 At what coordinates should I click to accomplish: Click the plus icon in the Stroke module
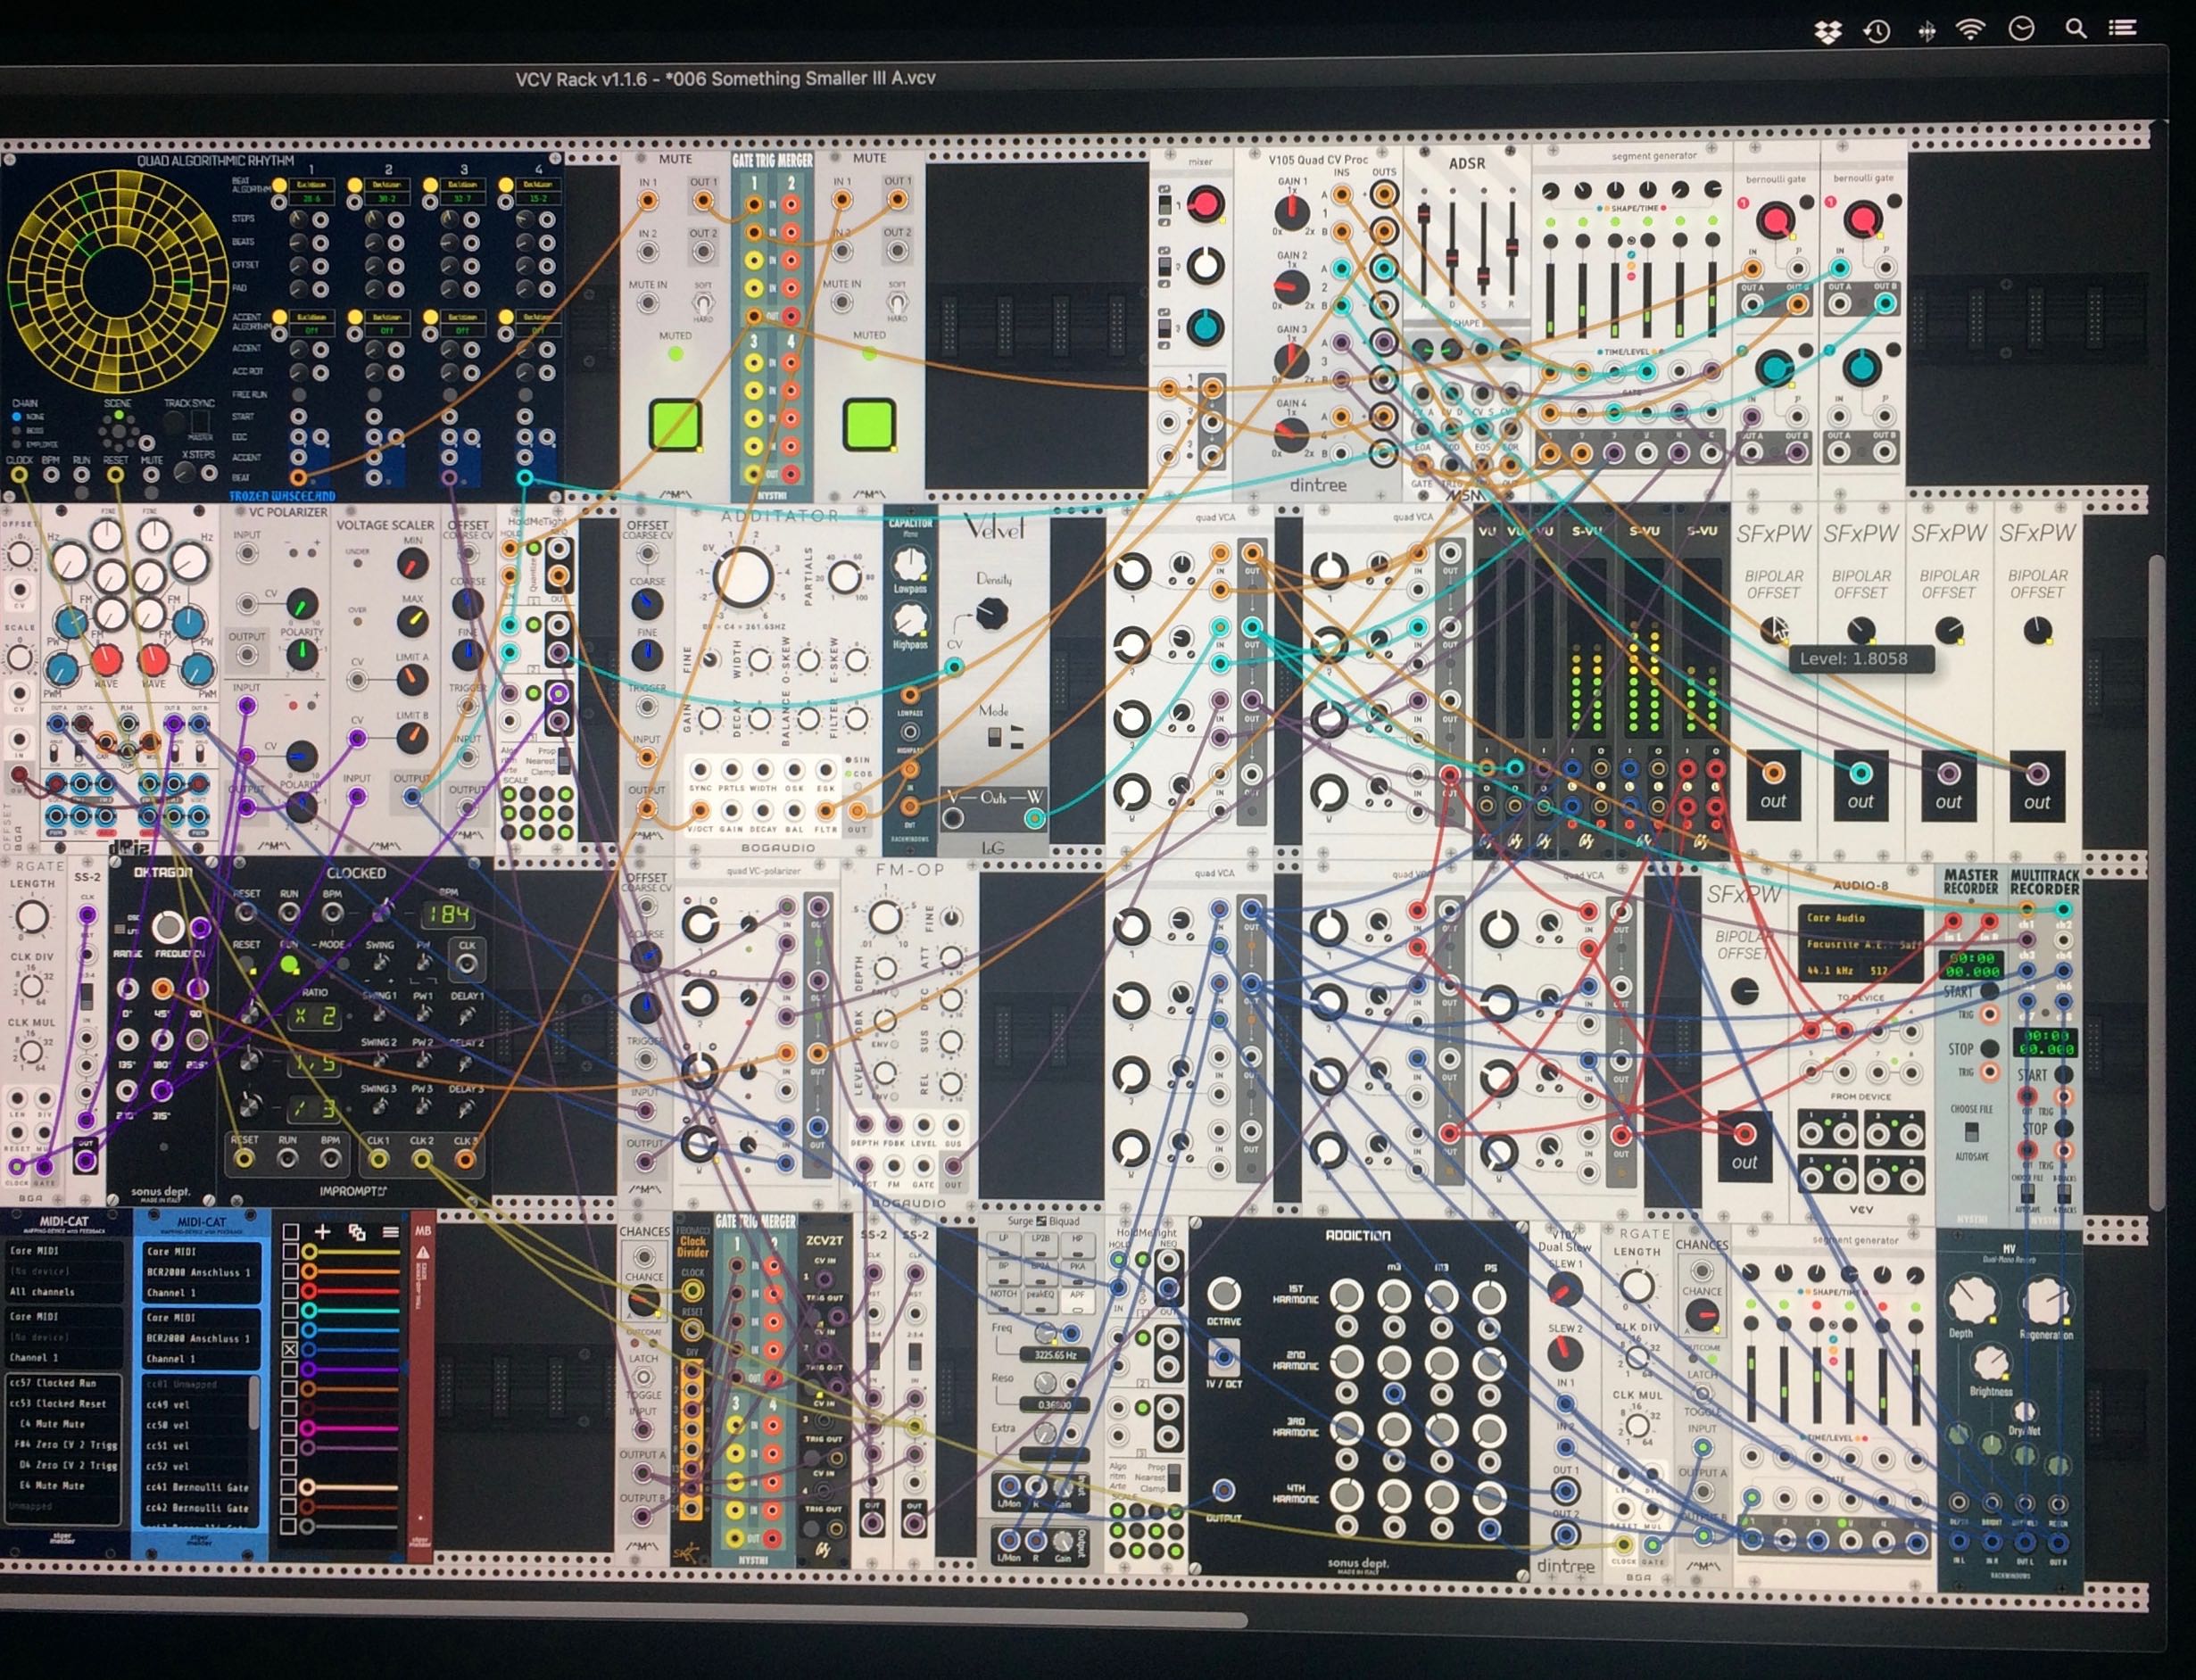coord(322,1232)
